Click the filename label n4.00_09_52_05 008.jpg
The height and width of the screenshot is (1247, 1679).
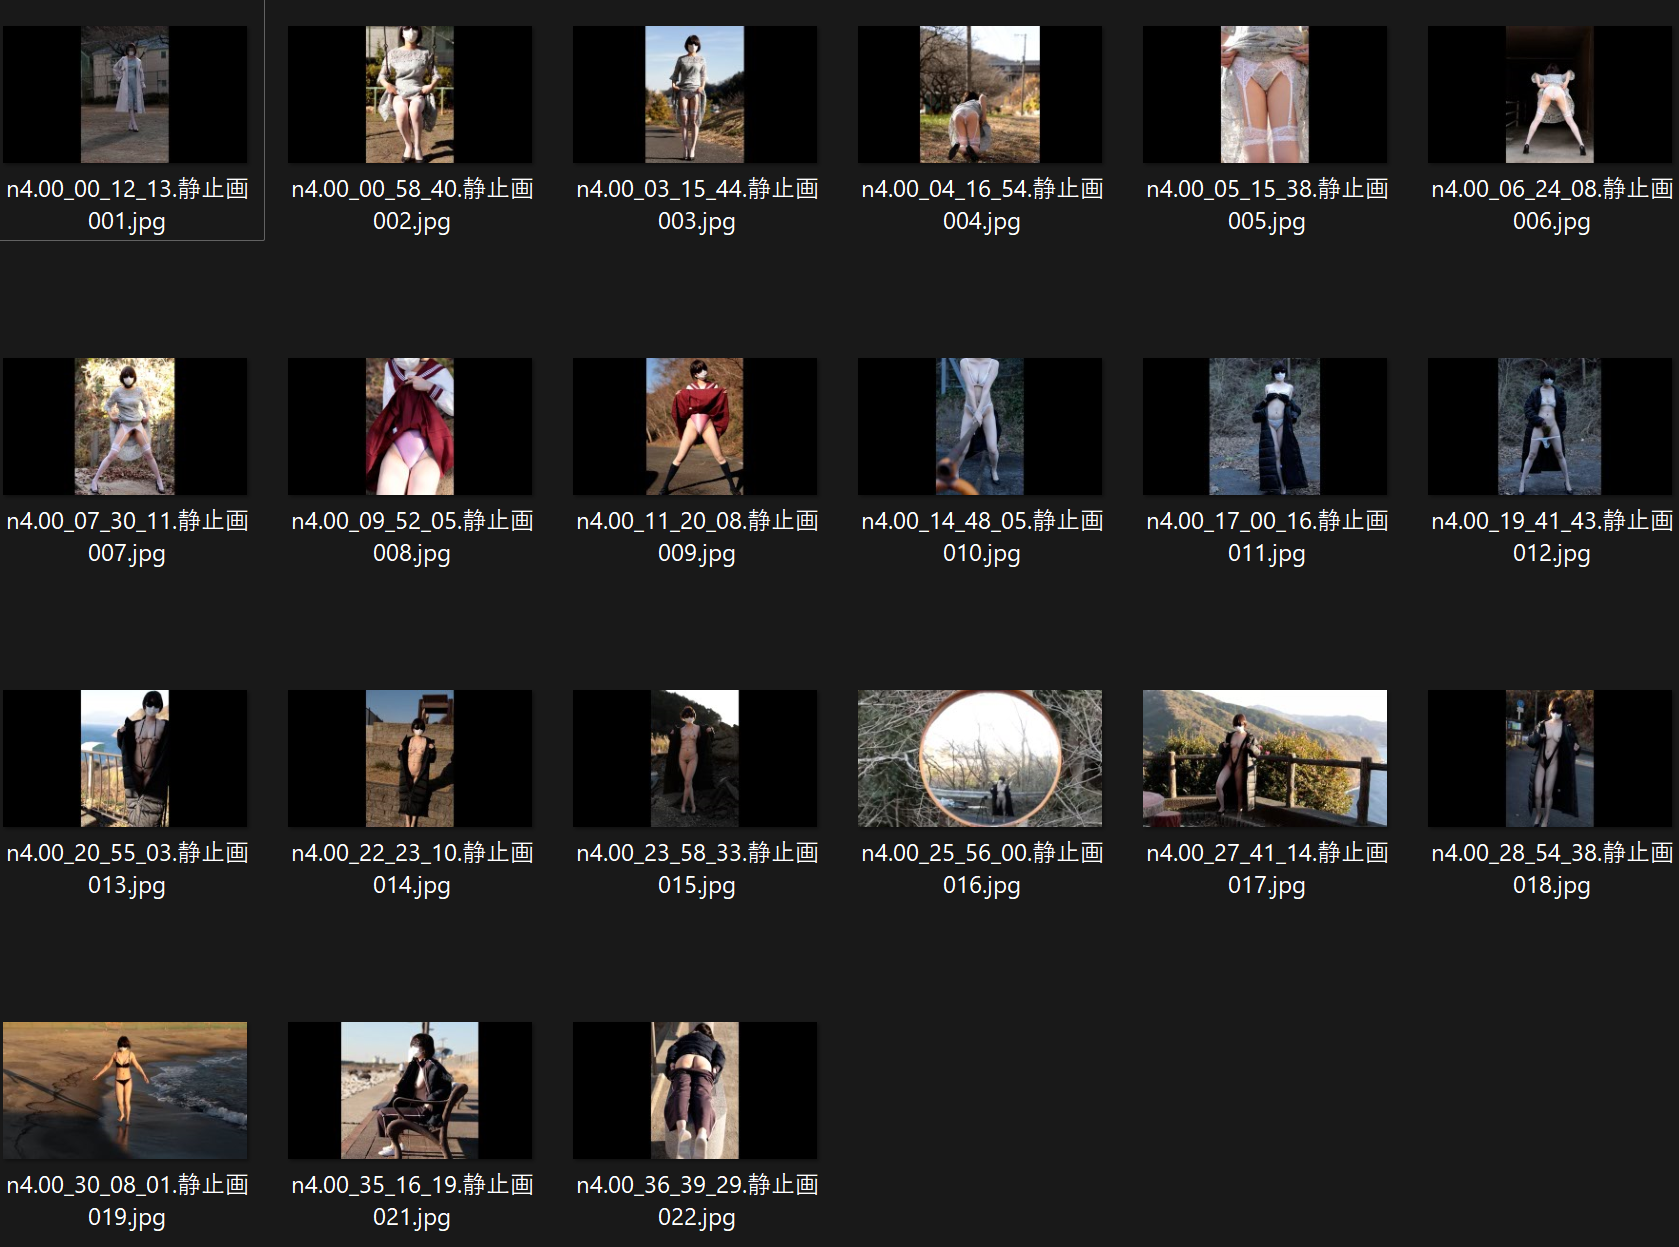(411, 537)
